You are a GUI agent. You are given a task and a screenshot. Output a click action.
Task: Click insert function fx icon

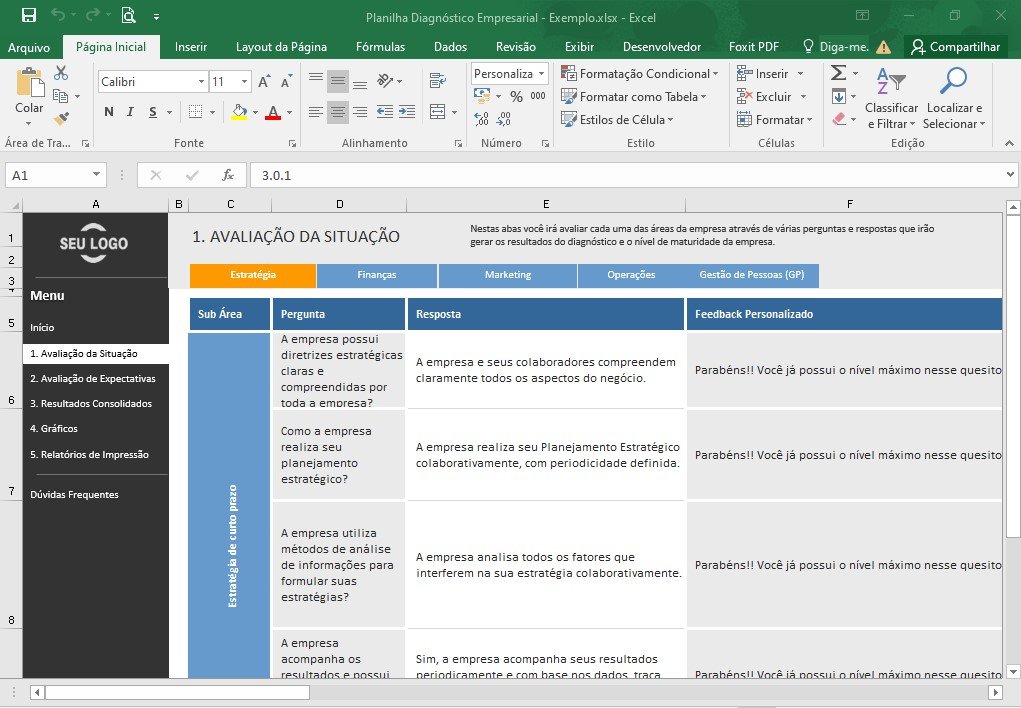228,175
